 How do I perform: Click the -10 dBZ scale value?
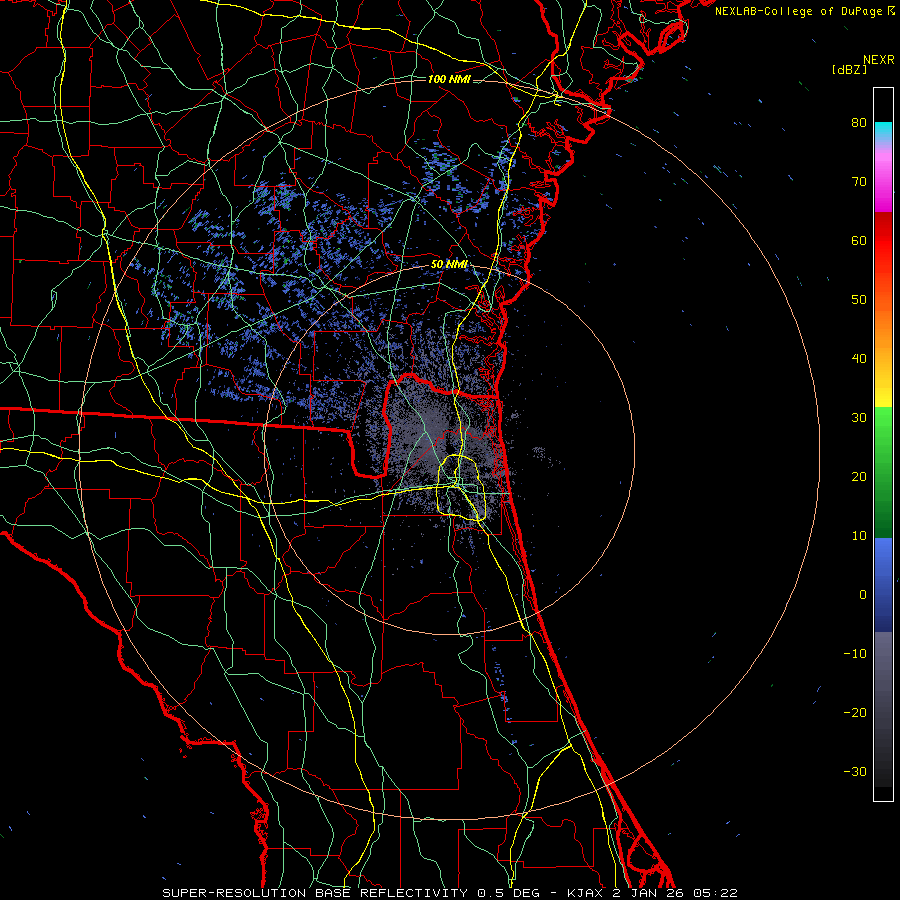855,654
